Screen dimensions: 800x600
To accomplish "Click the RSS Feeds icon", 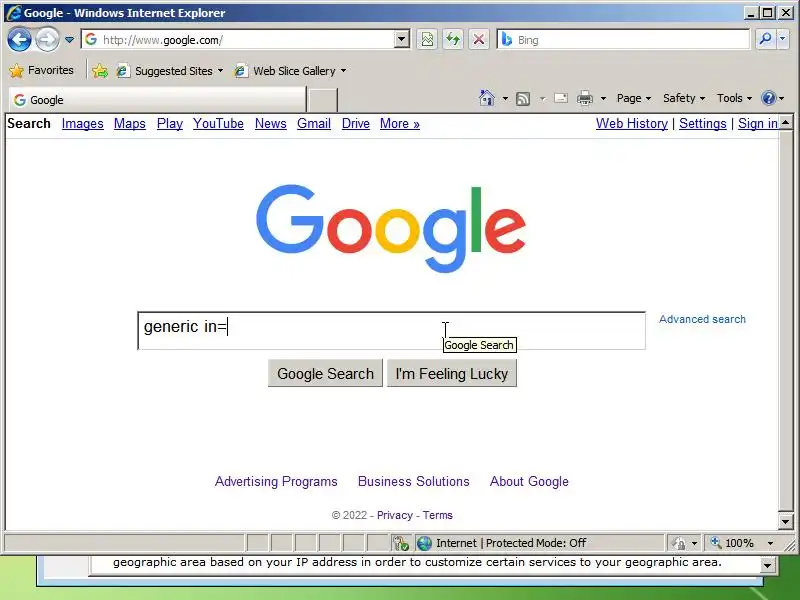I will (523, 98).
